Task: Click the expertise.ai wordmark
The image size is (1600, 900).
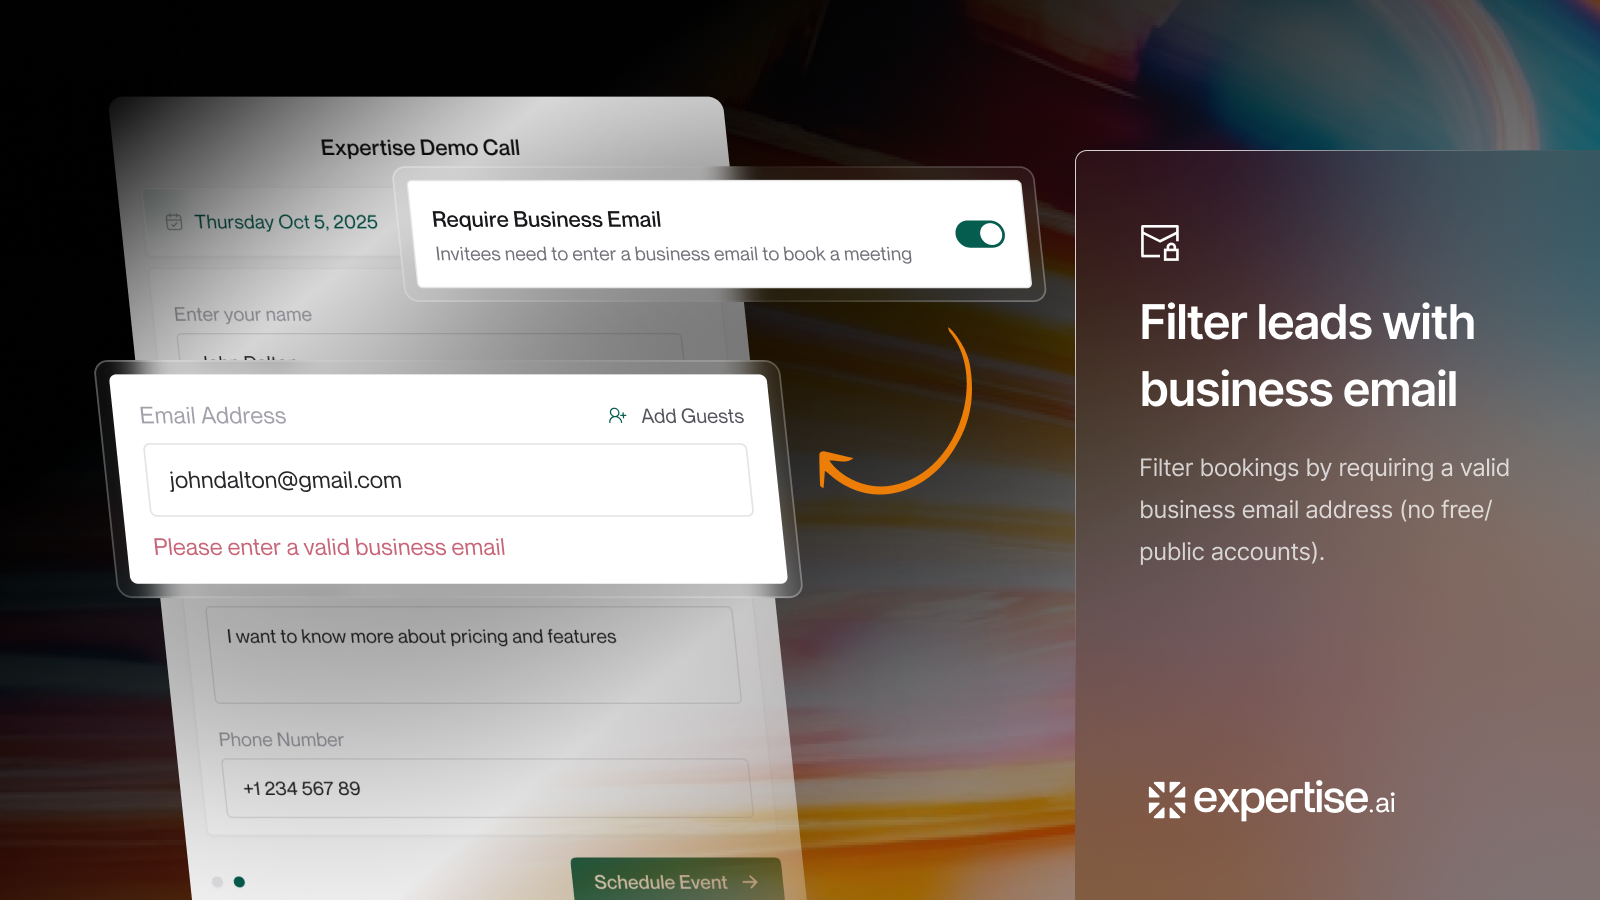Action: tap(1290, 799)
